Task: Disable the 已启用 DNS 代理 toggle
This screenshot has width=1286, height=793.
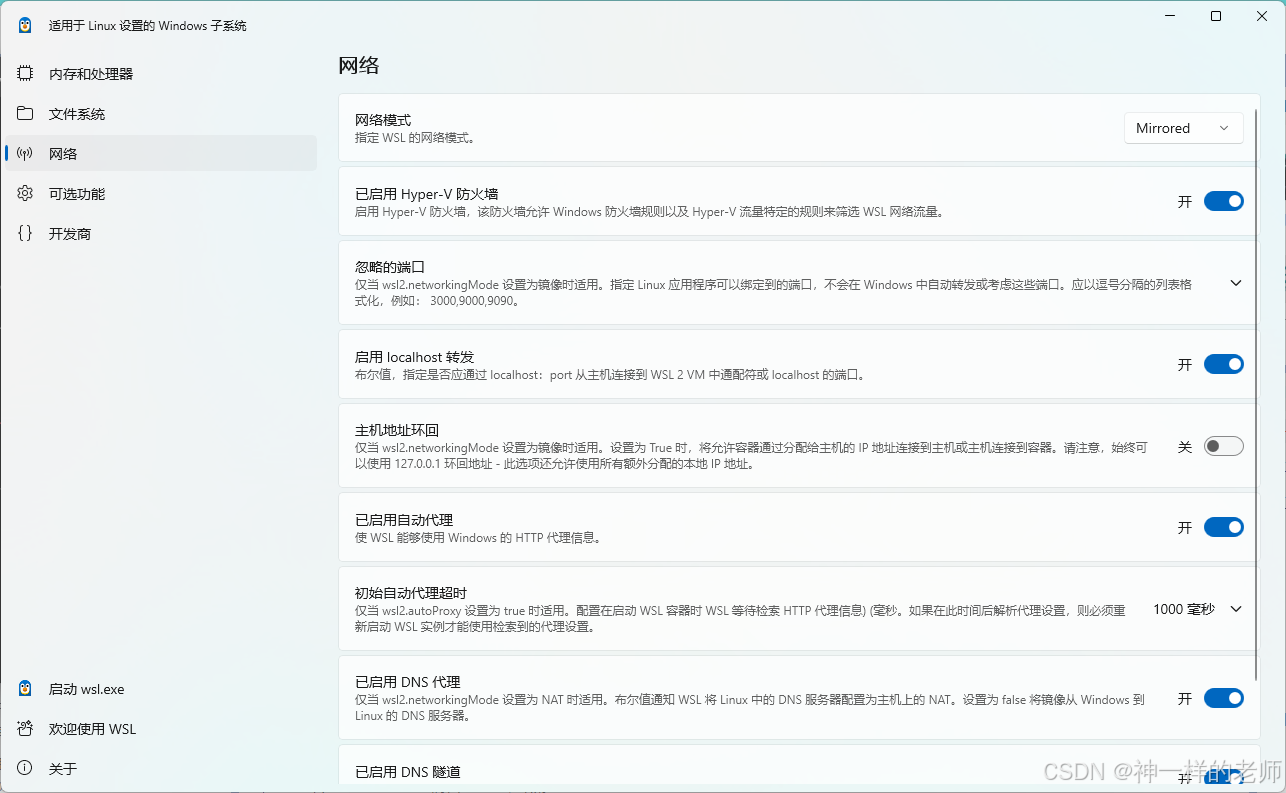Action: coord(1223,698)
